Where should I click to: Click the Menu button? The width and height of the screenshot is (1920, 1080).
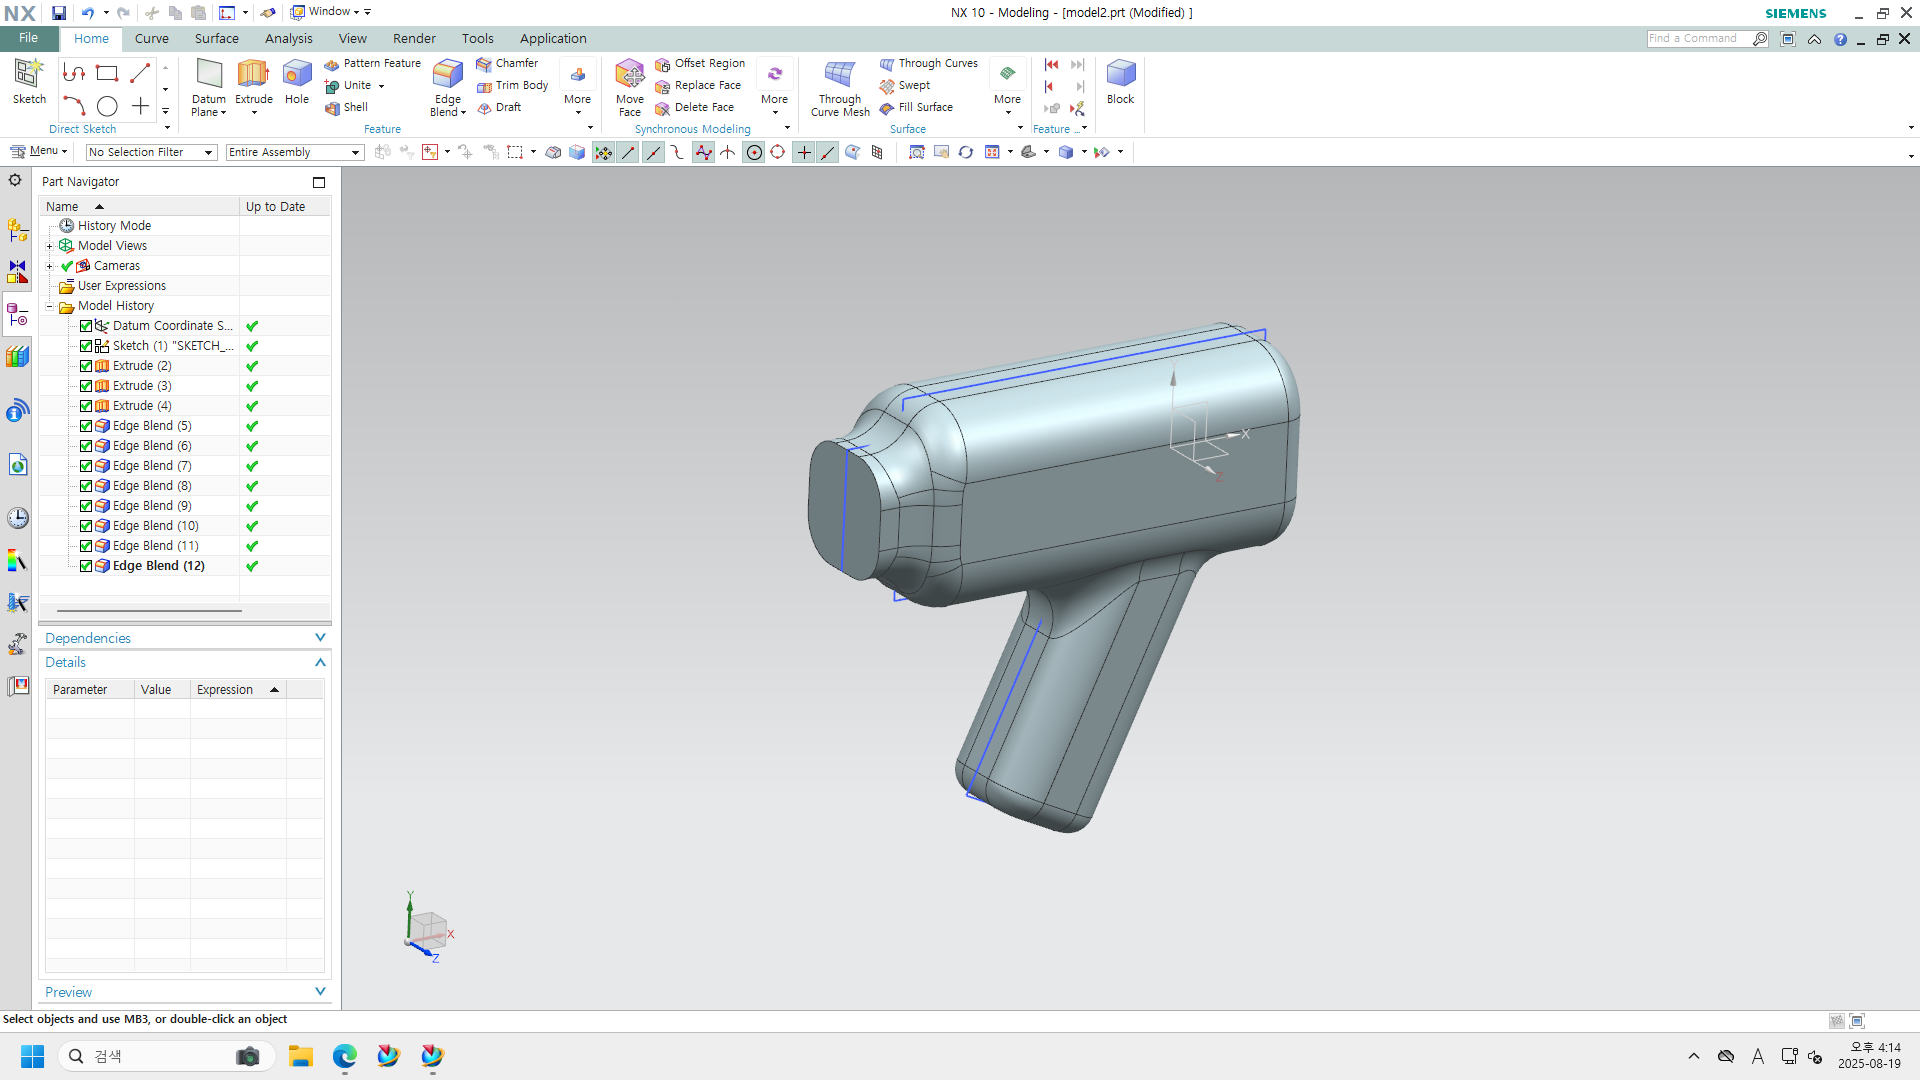click(38, 151)
